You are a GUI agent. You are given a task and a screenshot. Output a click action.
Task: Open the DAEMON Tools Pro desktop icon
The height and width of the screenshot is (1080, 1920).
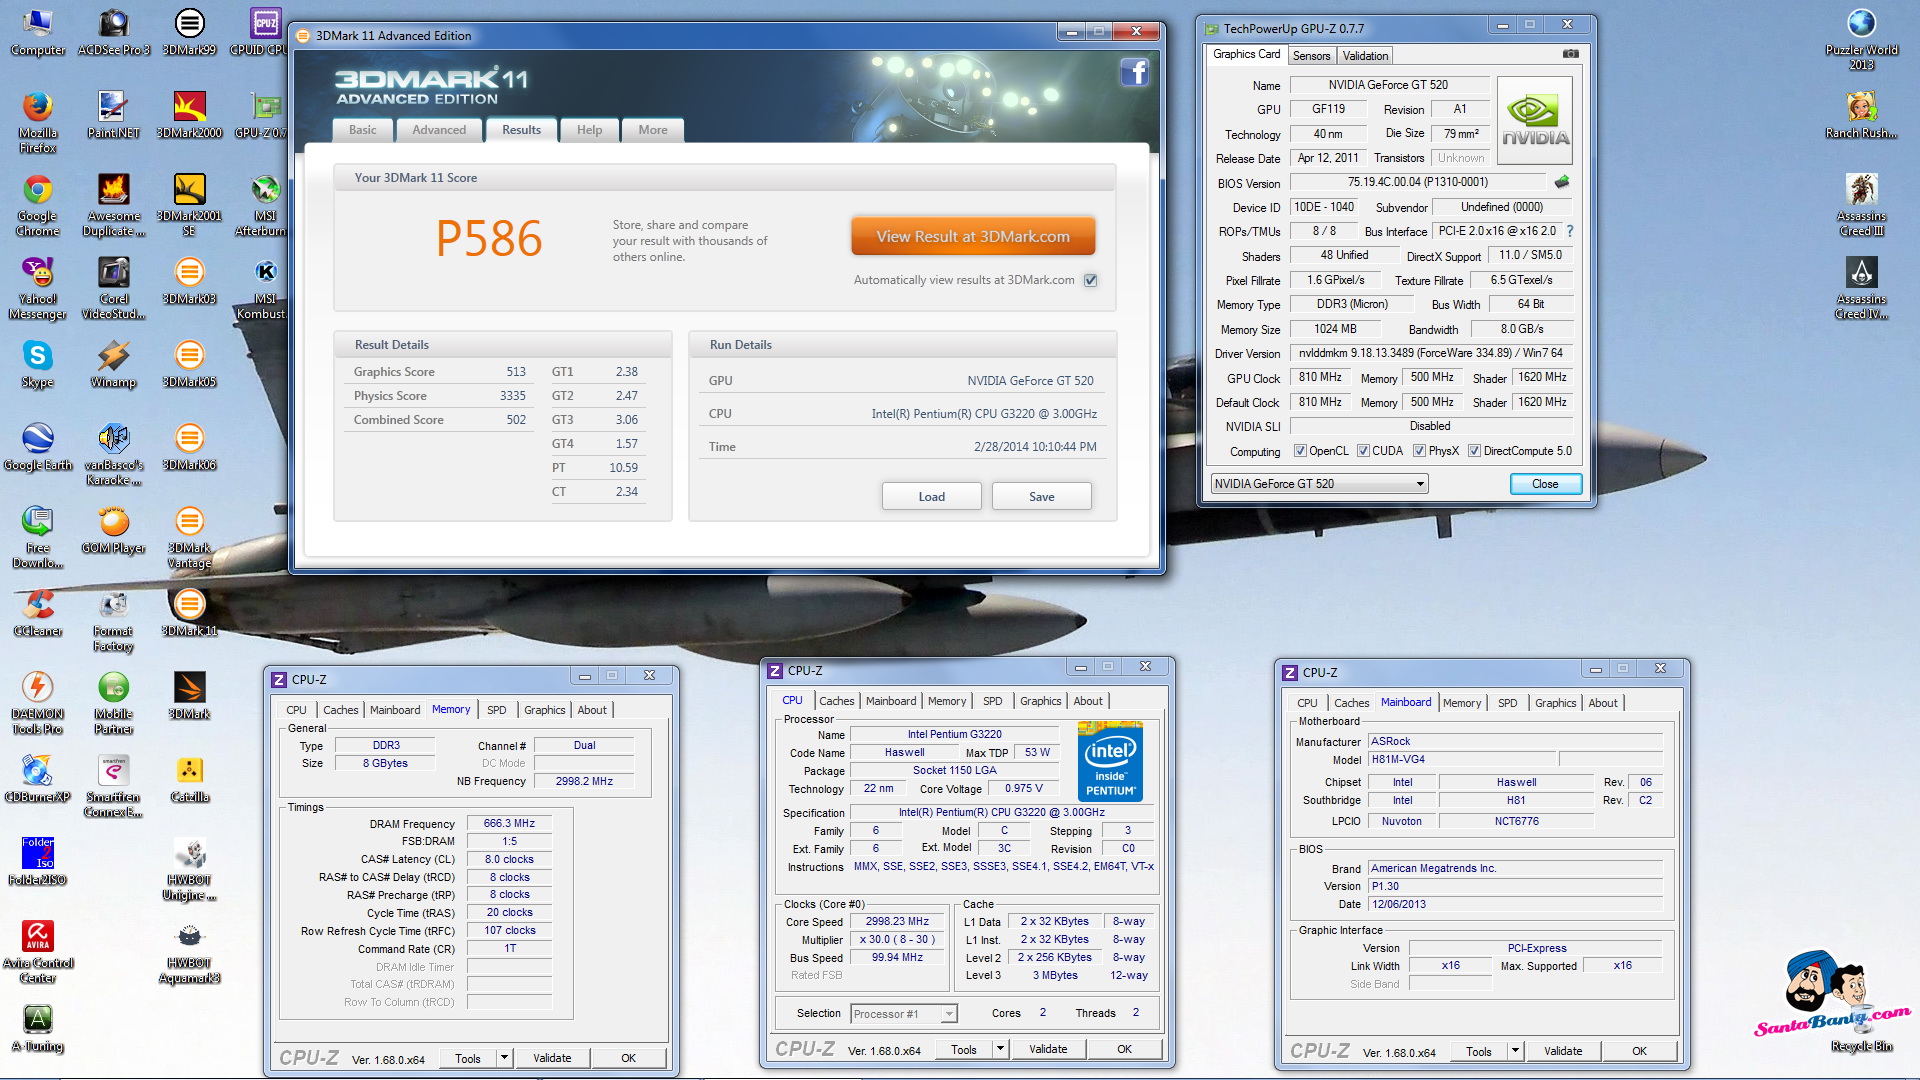point(38,703)
